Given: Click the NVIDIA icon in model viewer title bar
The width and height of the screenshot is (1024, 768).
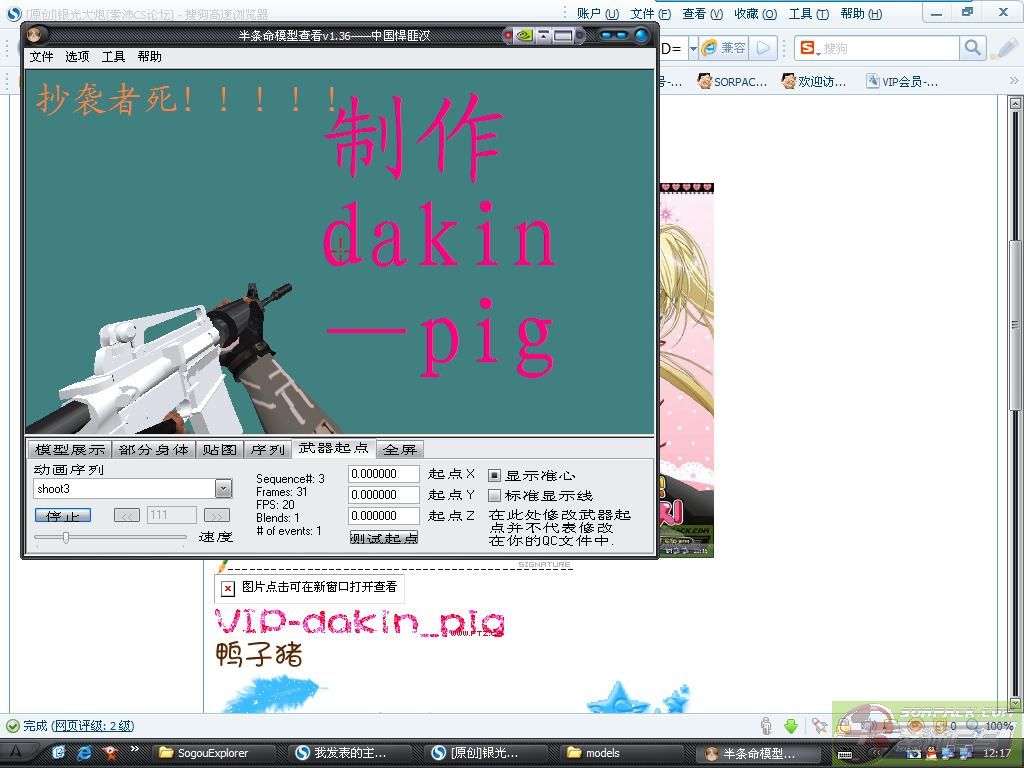Looking at the screenshot, I should point(523,35).
